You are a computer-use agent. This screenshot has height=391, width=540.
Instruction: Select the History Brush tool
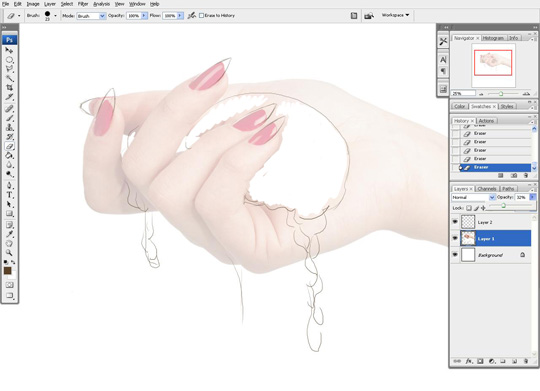point(9,137)
